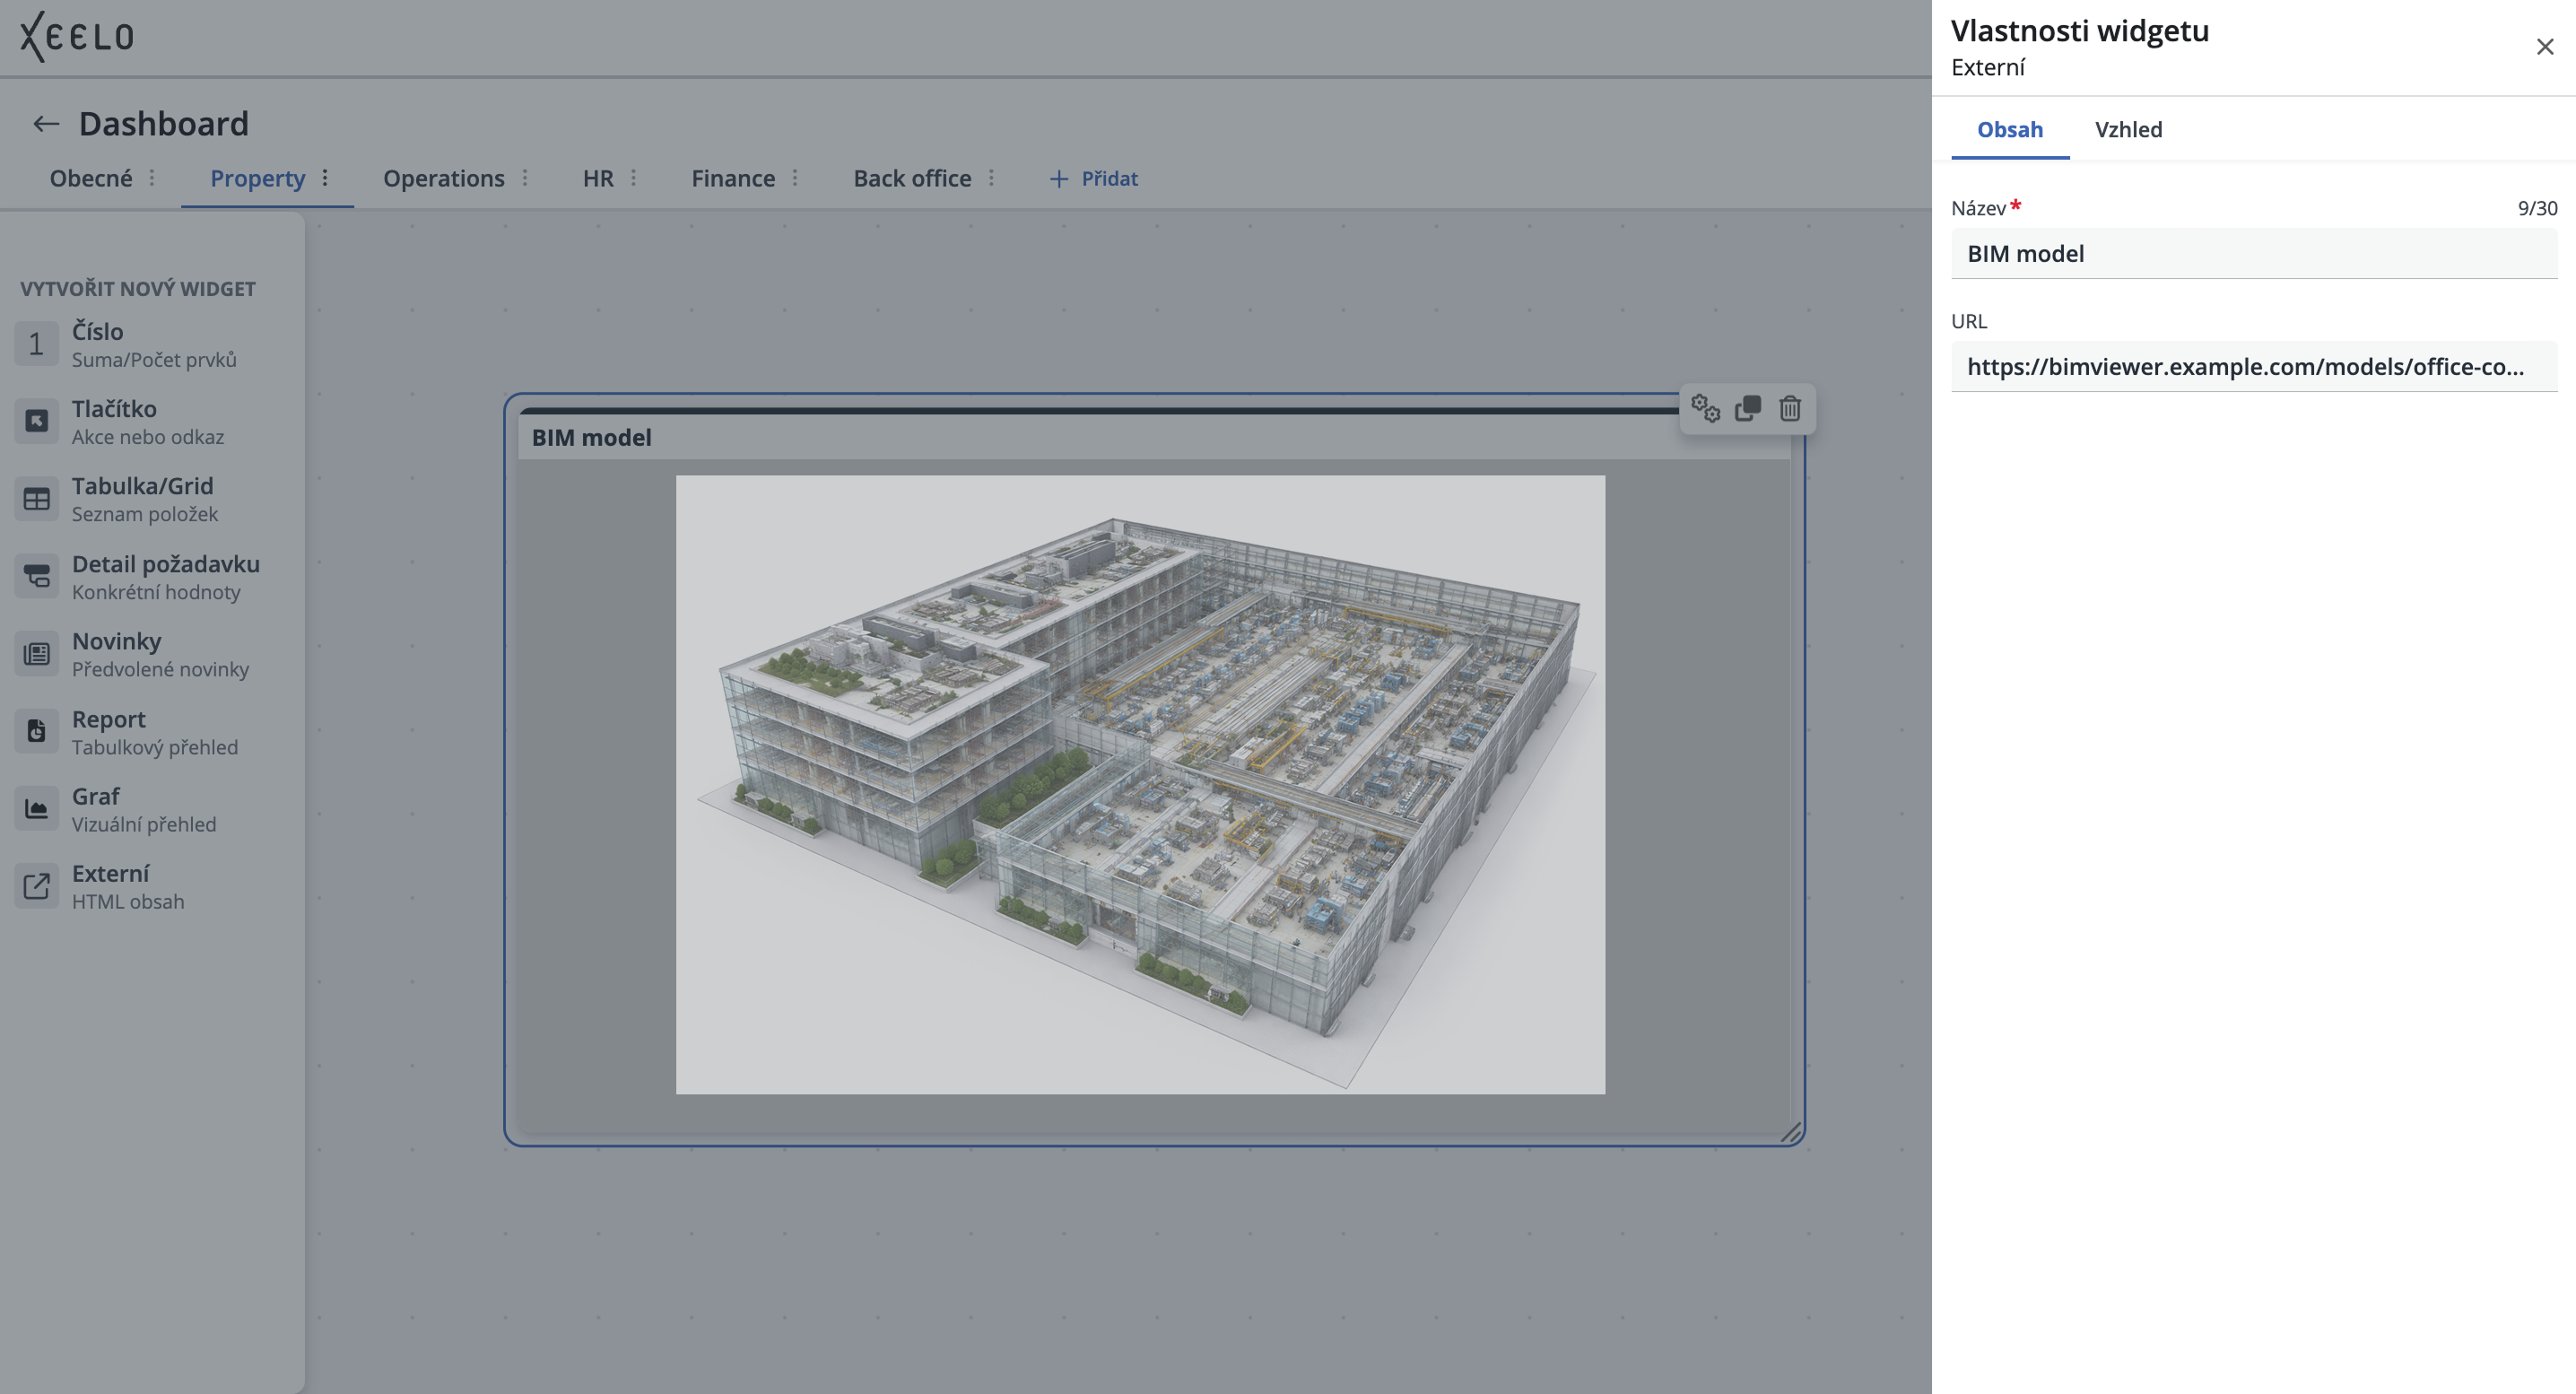Select the Tabulka/Grid widget icon

(36, 499)
